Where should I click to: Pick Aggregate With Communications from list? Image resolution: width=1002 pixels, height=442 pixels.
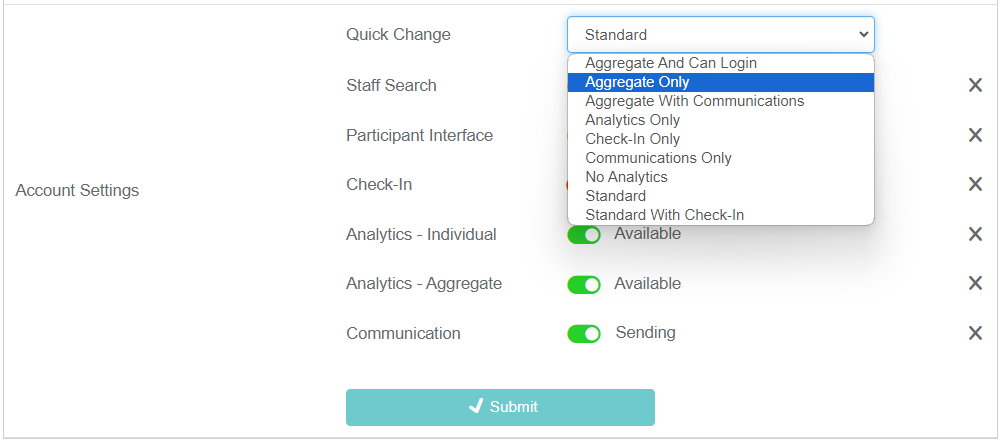[x=694, y=101]
